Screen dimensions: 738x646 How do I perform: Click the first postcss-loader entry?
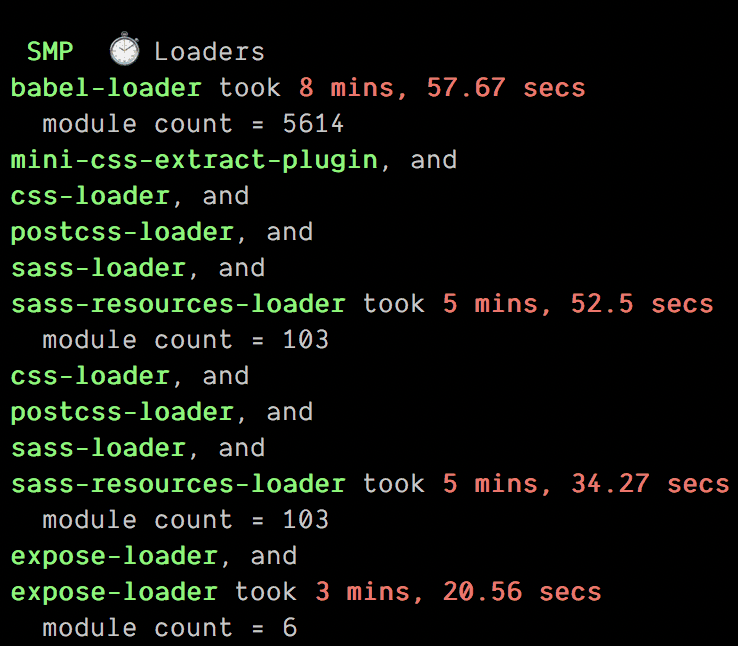coord(122,232)
